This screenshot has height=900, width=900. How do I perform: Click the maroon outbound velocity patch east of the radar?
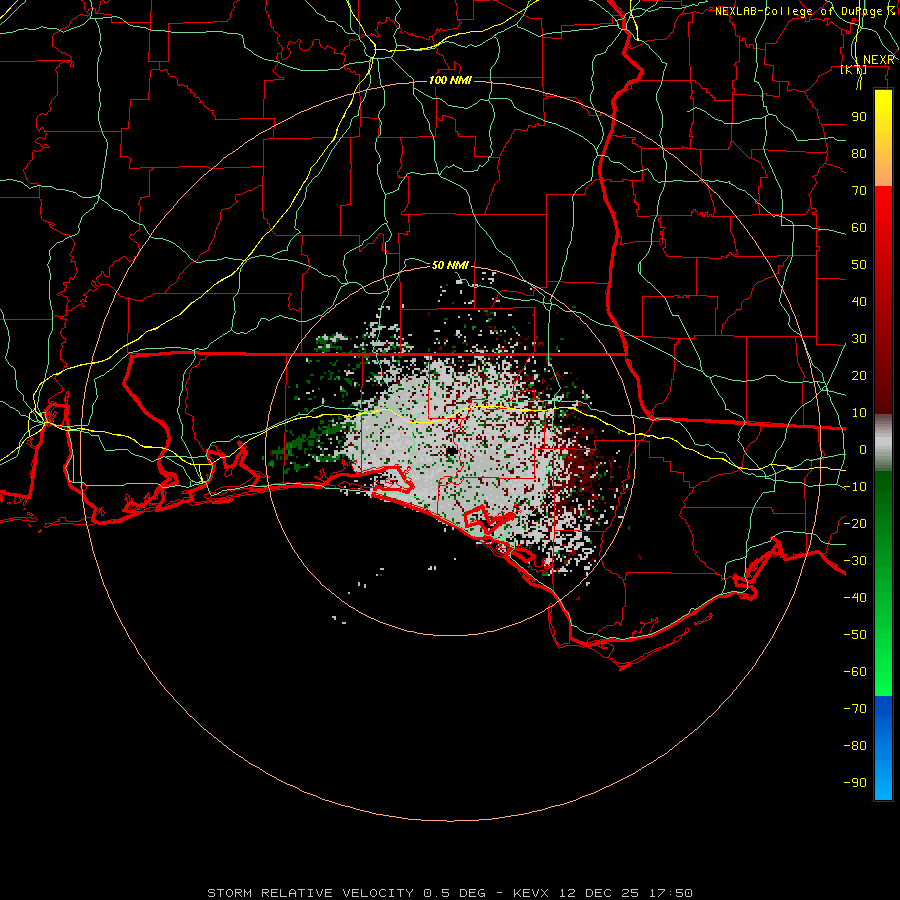click(579, 468)
